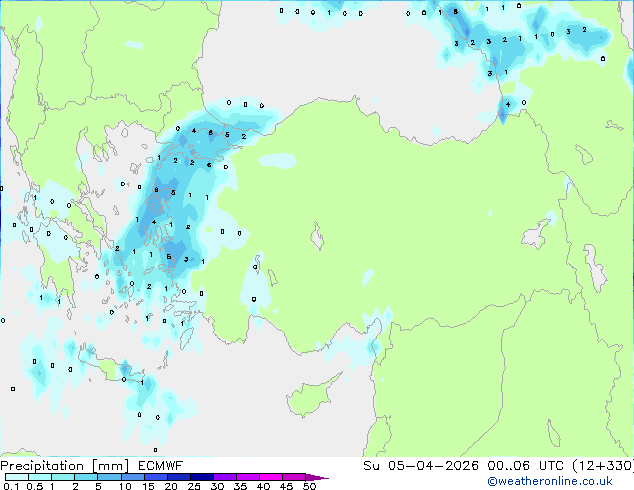The width and height of the screenshot is (634, 490).
Task: Select the 2–5 mm legend color box
Action: point(86,477)
